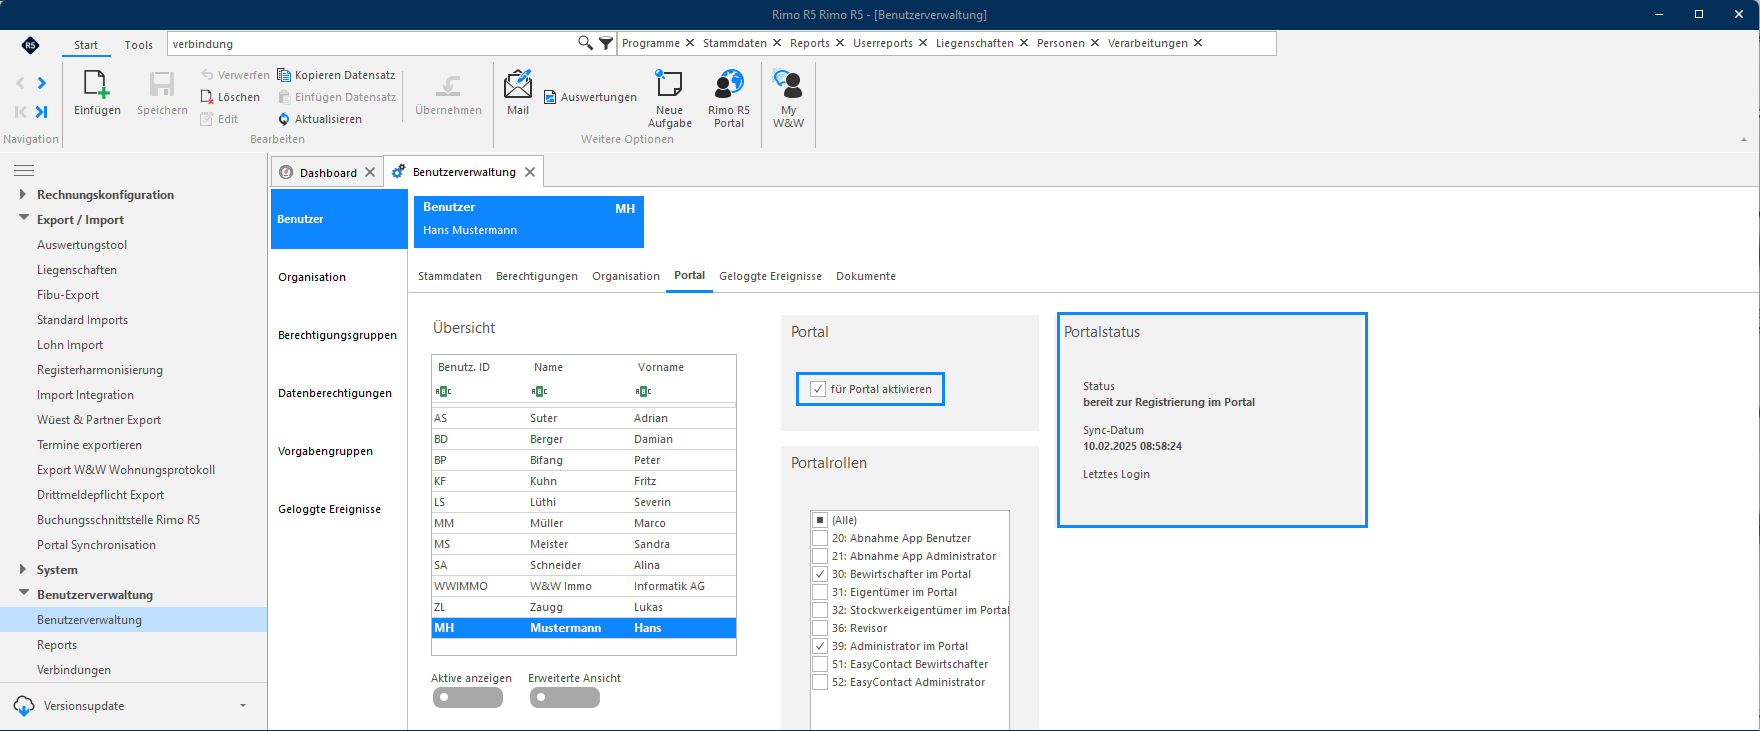Collapse the ribbon with the arrow
The width and height of the screenshot is (1760, 731).
pyautogui.click(x=1744, y=140)
